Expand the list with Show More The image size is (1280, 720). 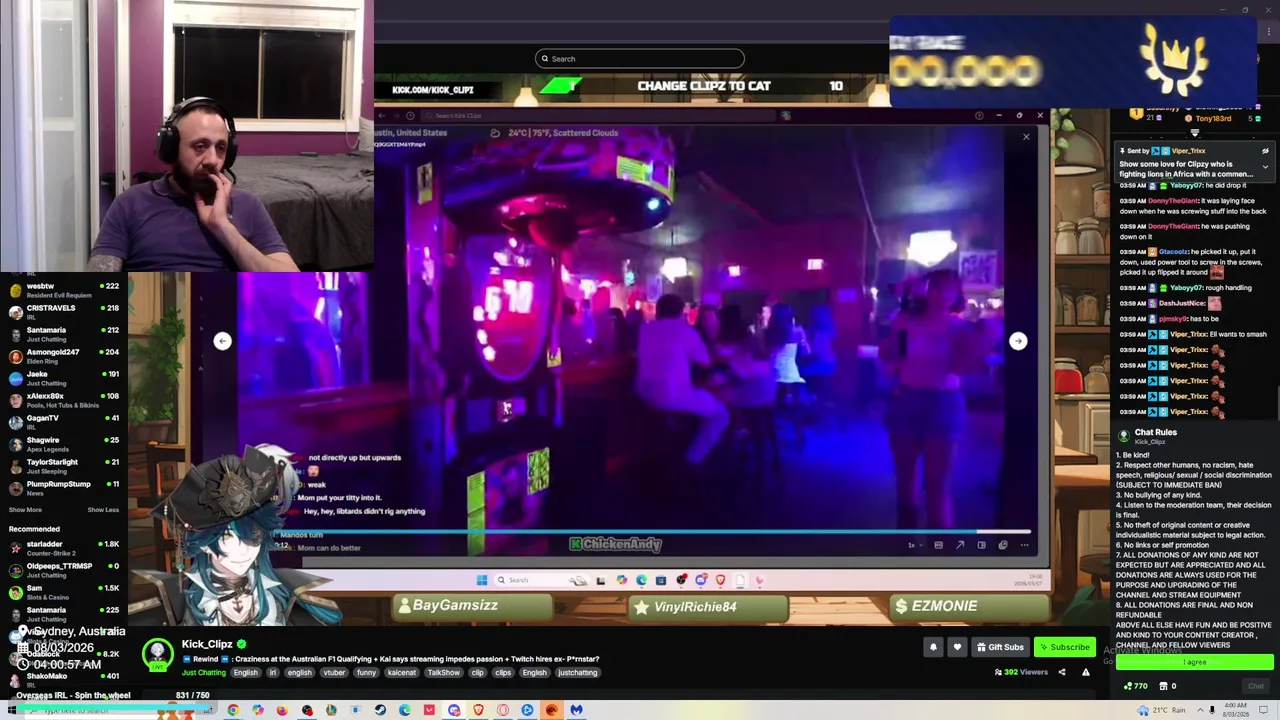[25, 510]
